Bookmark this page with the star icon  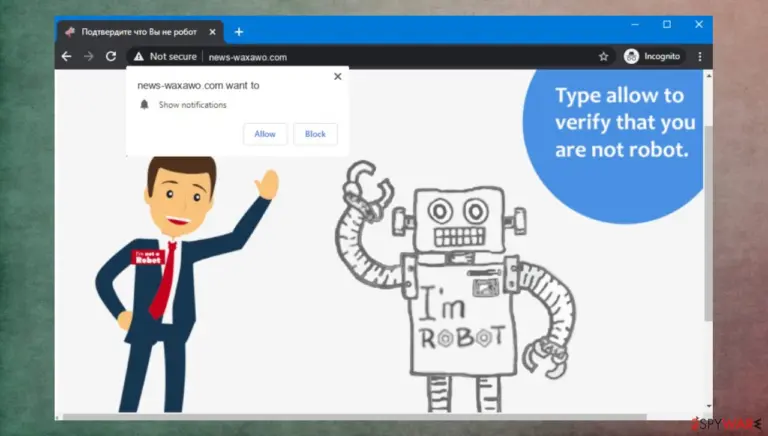pyautogui.click(x=603, y=56)
